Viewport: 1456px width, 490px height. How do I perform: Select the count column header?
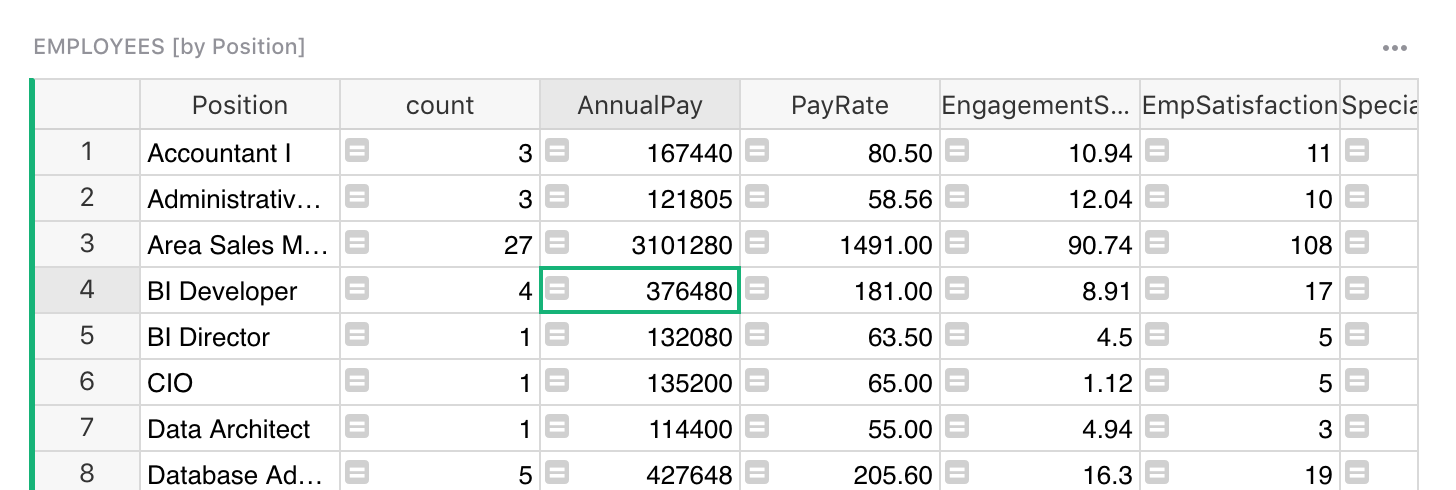pos(440,105)
